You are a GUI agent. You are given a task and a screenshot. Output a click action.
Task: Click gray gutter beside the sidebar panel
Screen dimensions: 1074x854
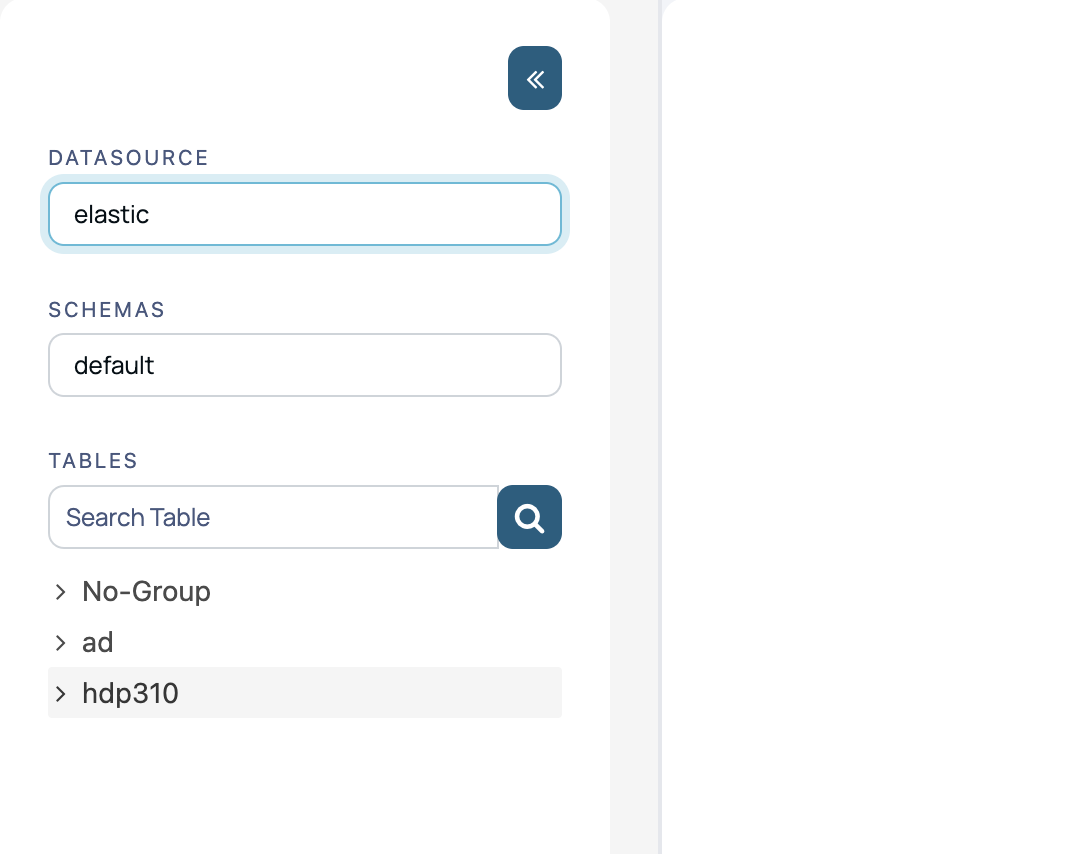(634, 427)
